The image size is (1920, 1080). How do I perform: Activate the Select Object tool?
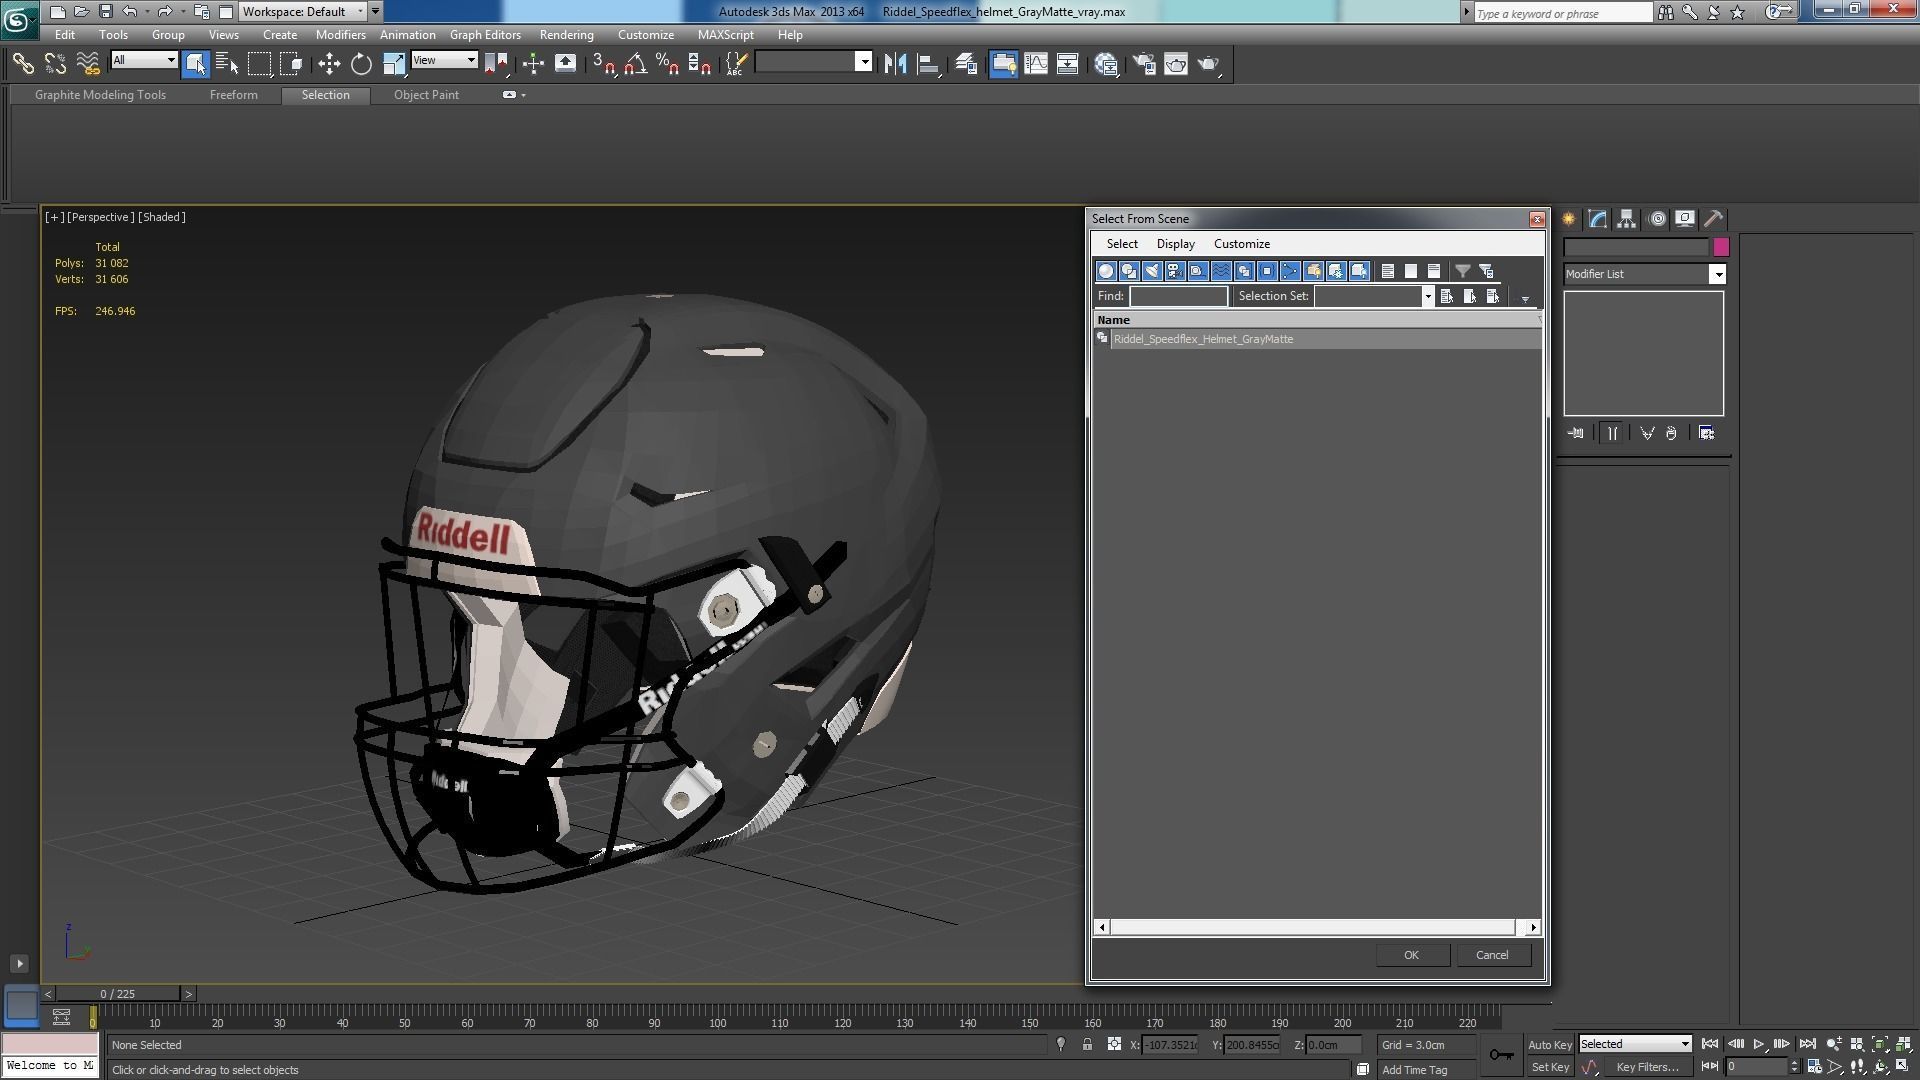(x=195, y=64)
